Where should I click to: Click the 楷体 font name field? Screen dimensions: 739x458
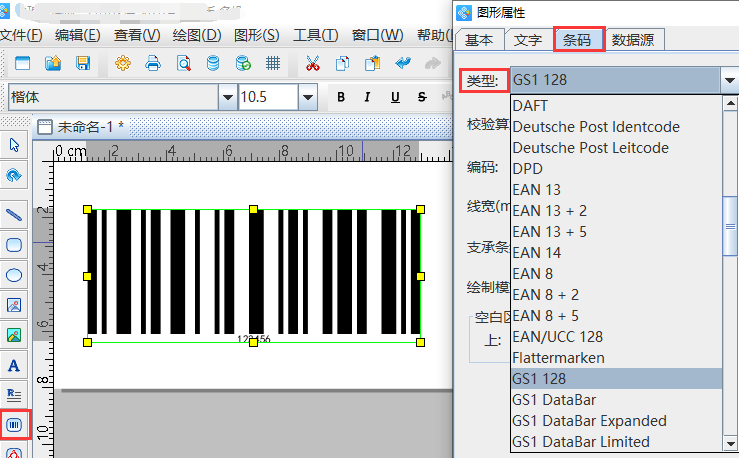click(114, 97)
